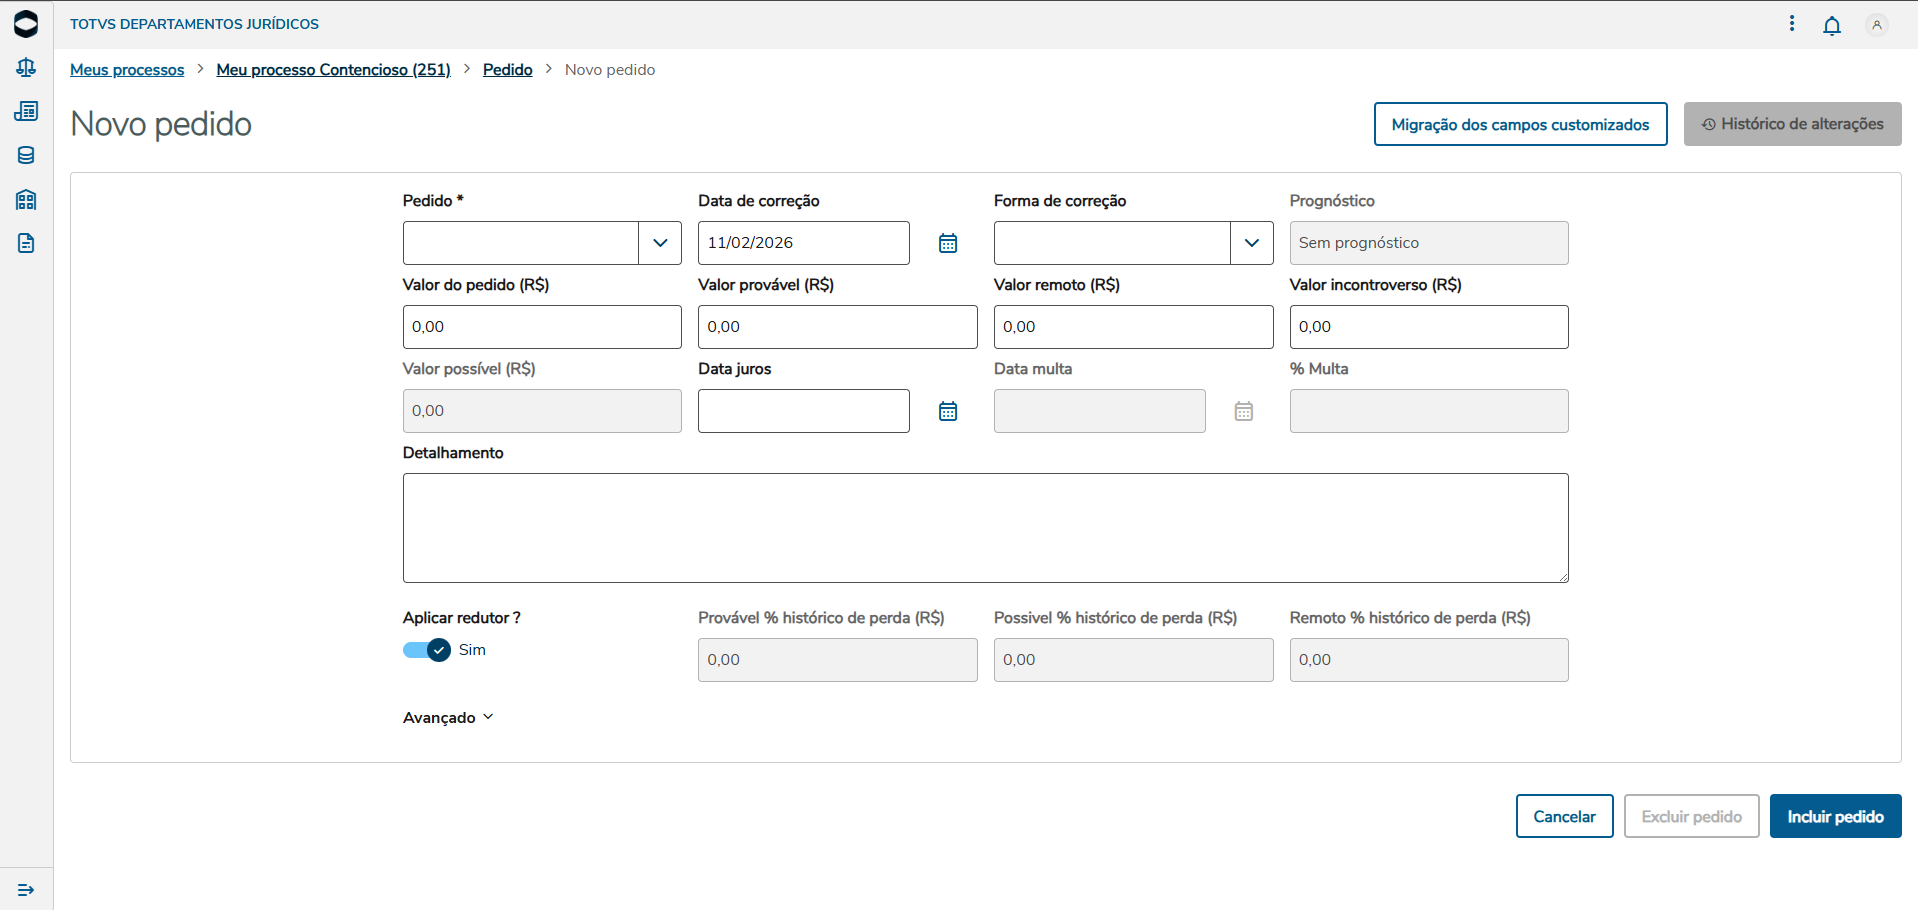Click the database stack sidebar icon
The height and width of the screenshot is (910, 1918).
26,155
